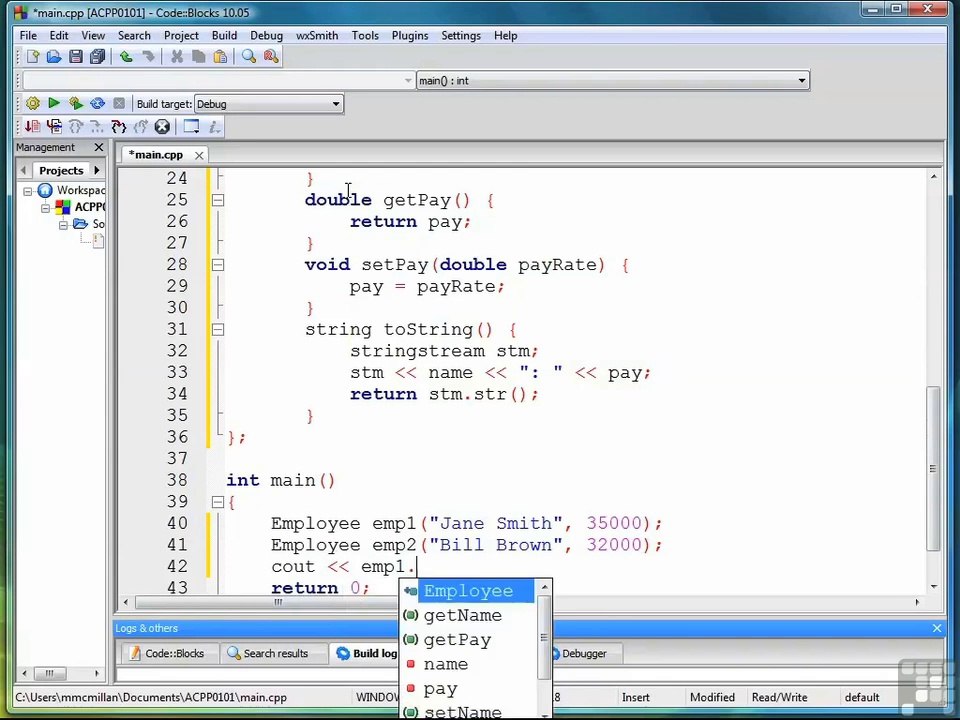Abort the build icon
Image resolution: width=960 pixels, height=720 pixels.
(119, 103)
